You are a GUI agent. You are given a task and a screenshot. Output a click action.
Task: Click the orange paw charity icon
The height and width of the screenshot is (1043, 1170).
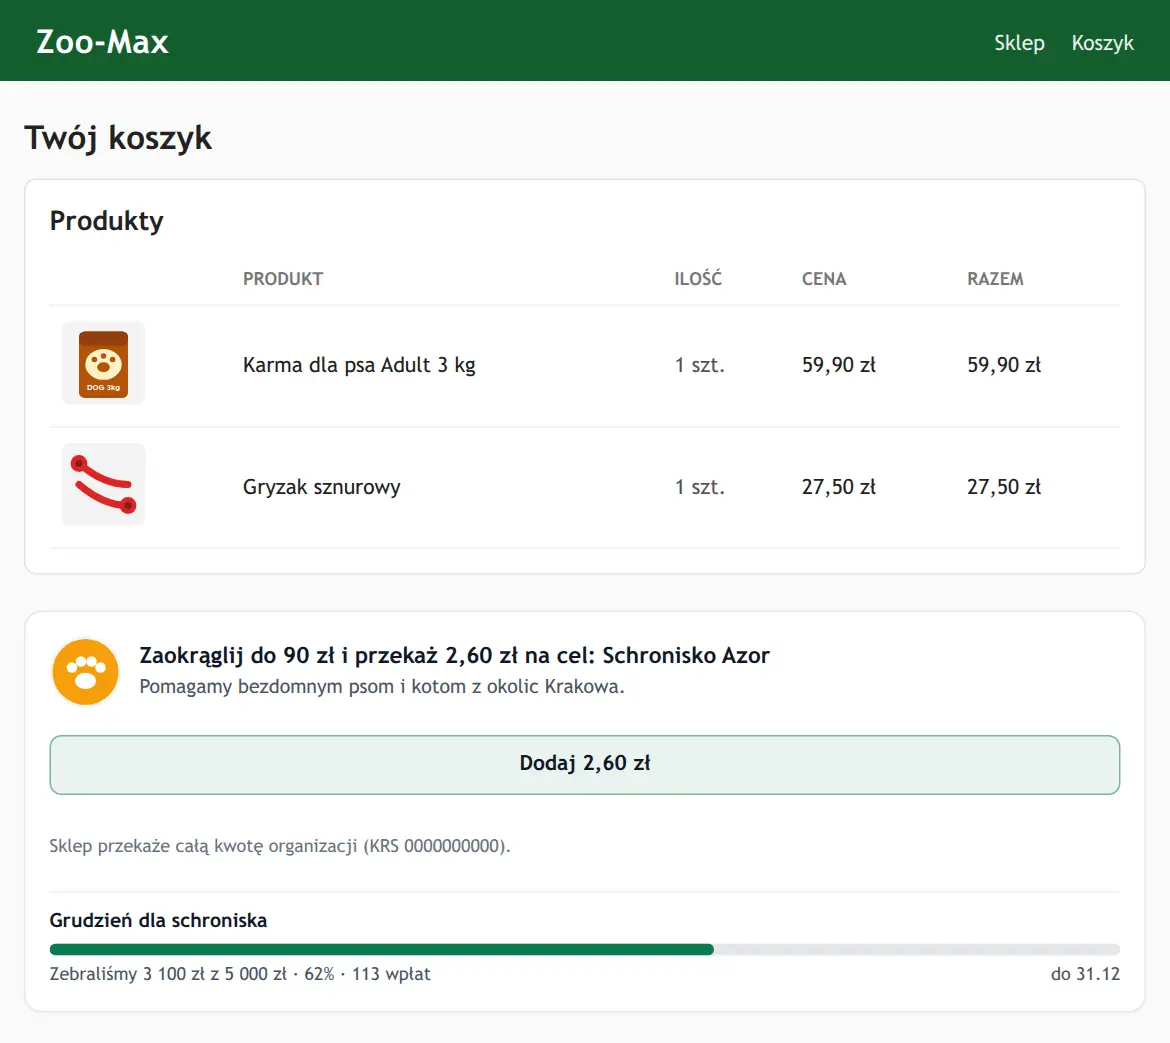click(85, 671)
